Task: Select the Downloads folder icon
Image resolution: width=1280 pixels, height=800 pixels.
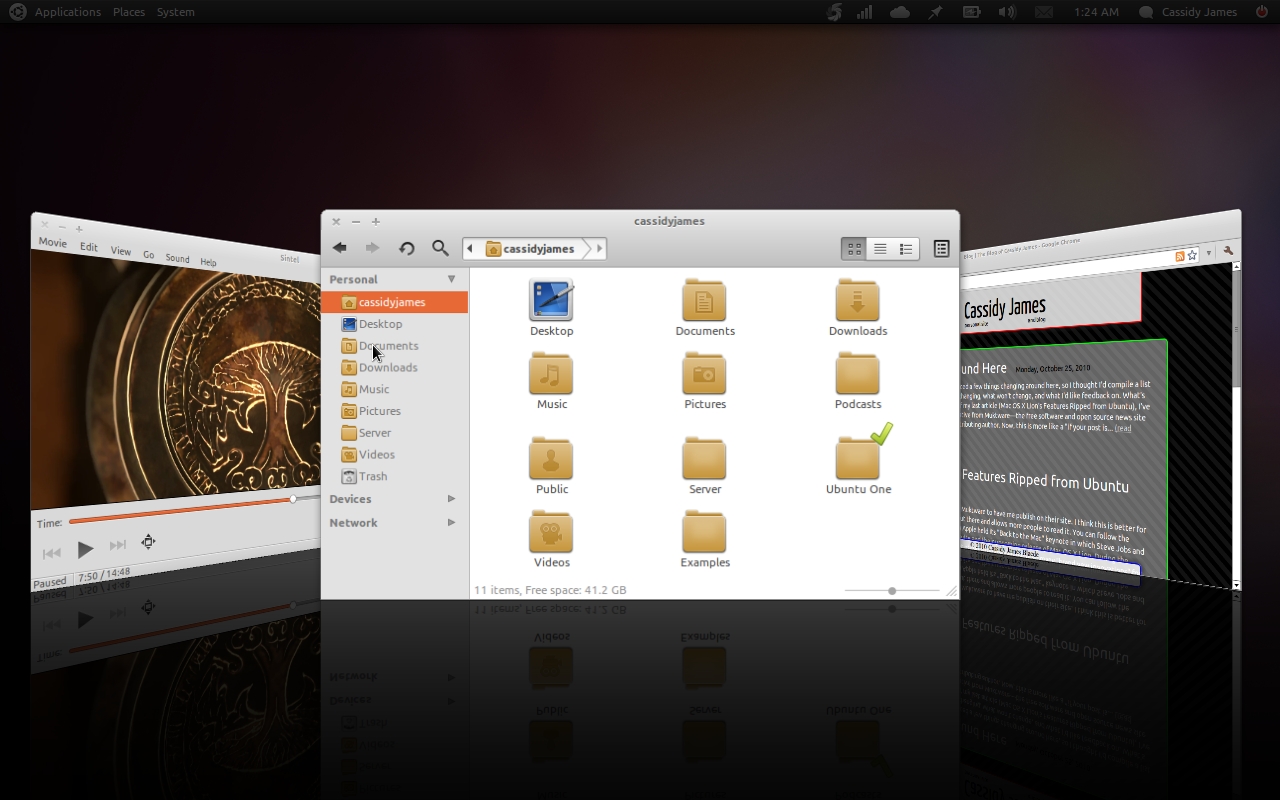Action: (857, 299)
